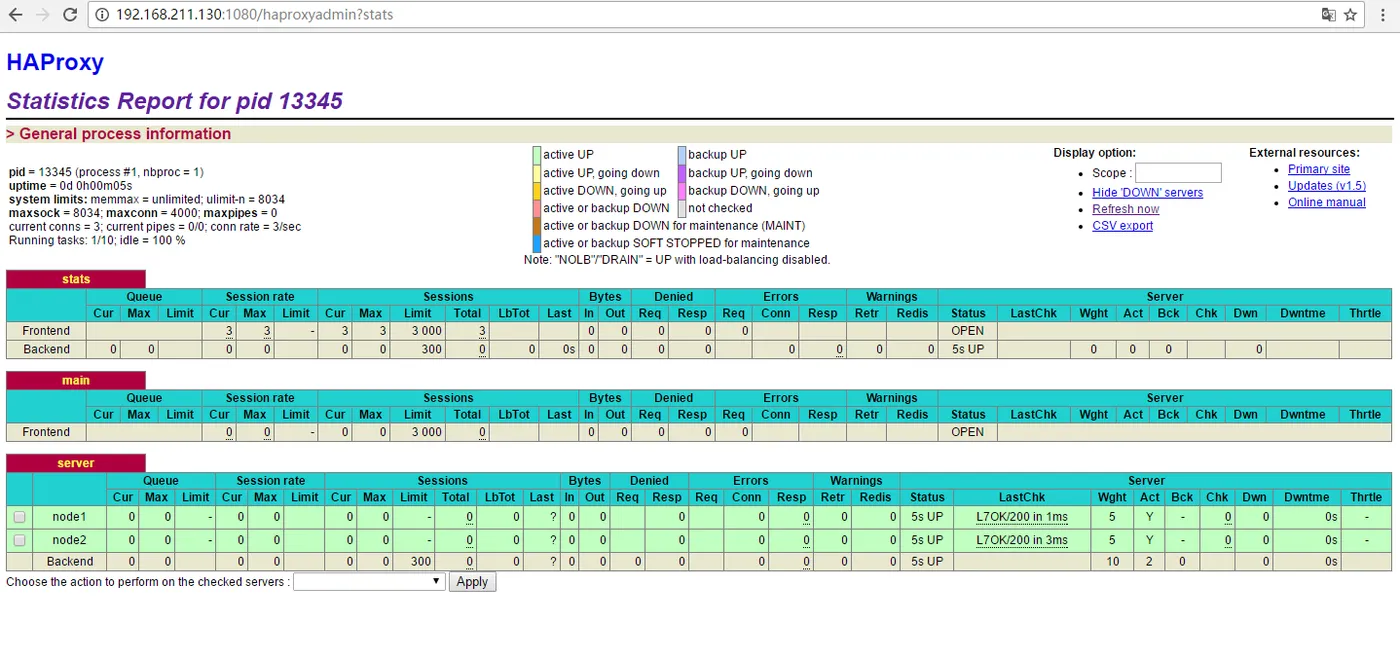The width and height of the screenshot is (1400, 659).
Task: Click the stats Backend 5s UP status
Action: click(968, 349)
